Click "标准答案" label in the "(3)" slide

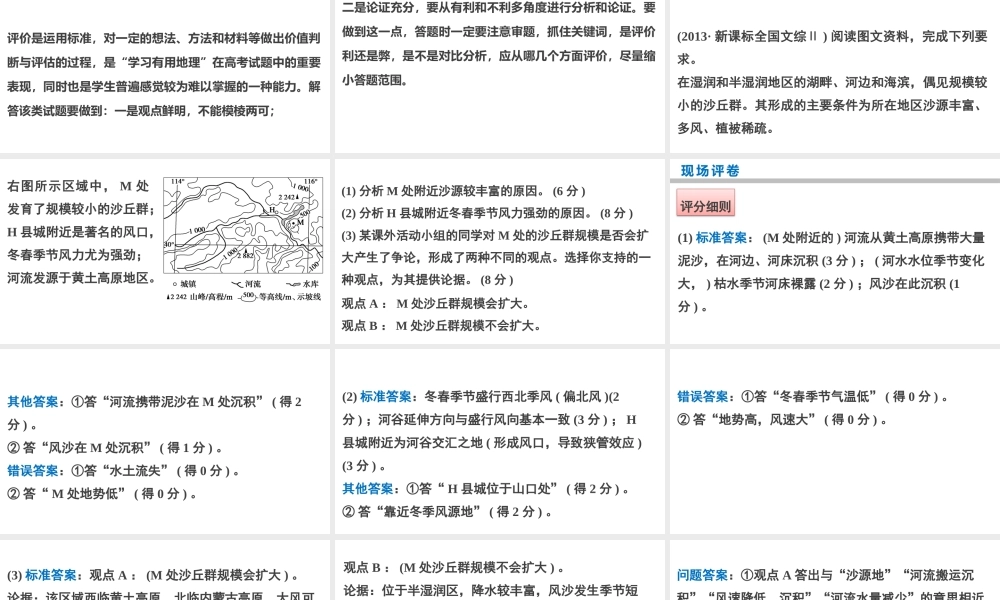click(50, 575)
